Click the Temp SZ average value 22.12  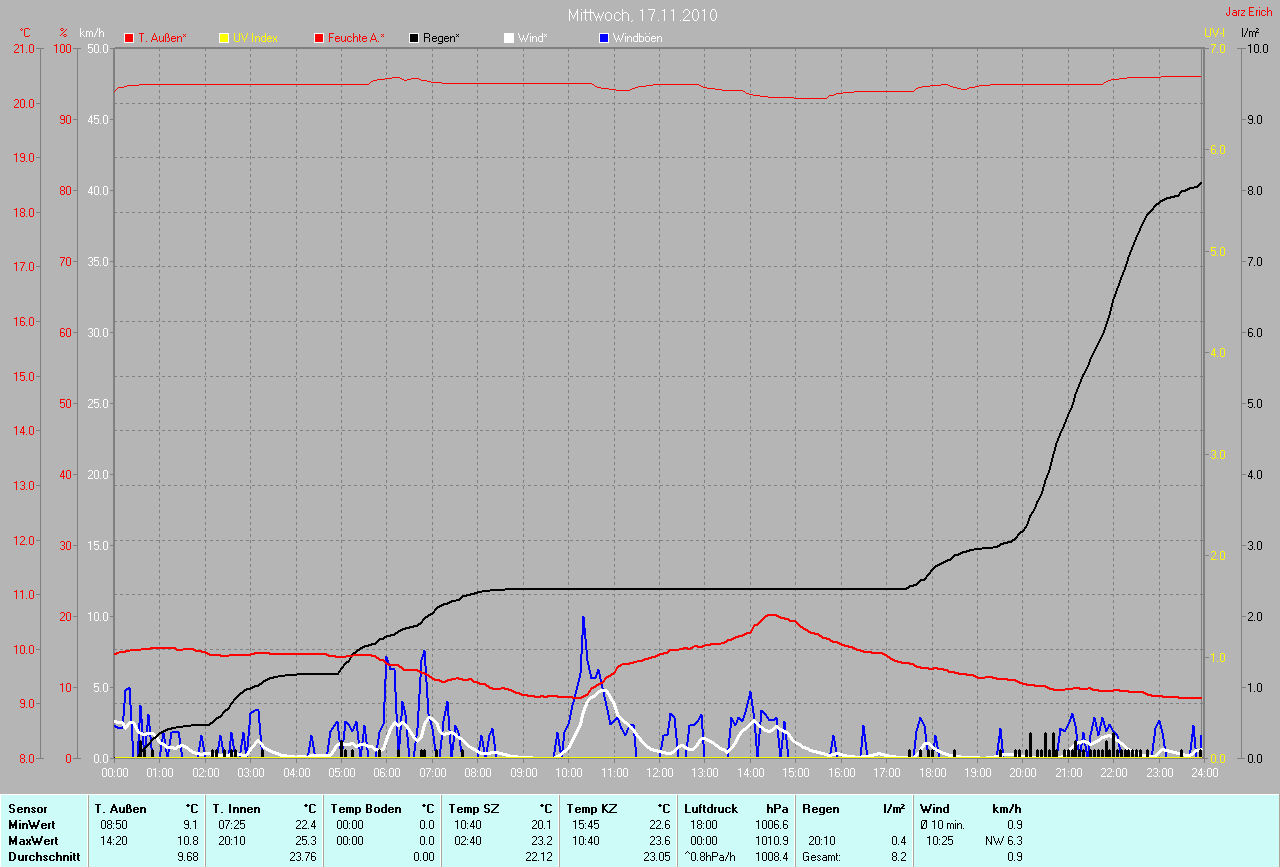(541, 857)
